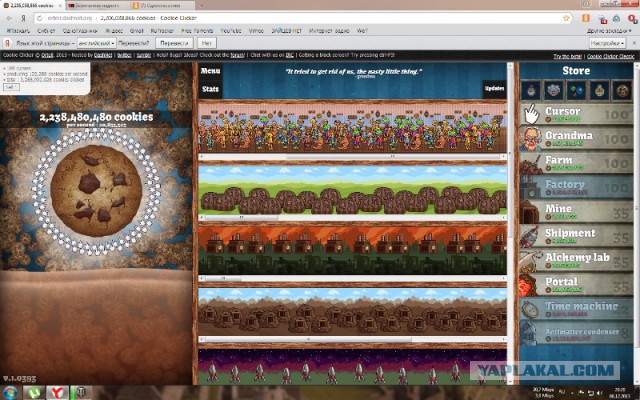The image size is (640, 400).
Task: Decline translation with Нет button
Action: pos(207,43)
